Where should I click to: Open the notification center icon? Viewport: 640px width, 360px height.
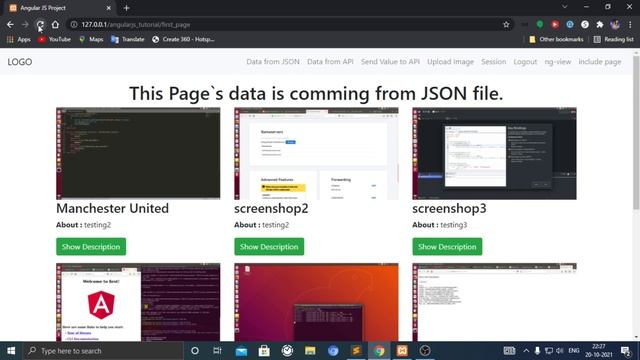pos(625,351)
